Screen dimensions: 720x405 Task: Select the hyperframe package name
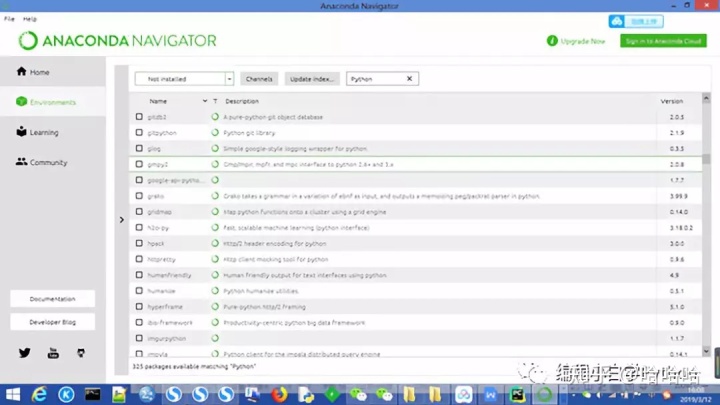[x=165, y=307]
